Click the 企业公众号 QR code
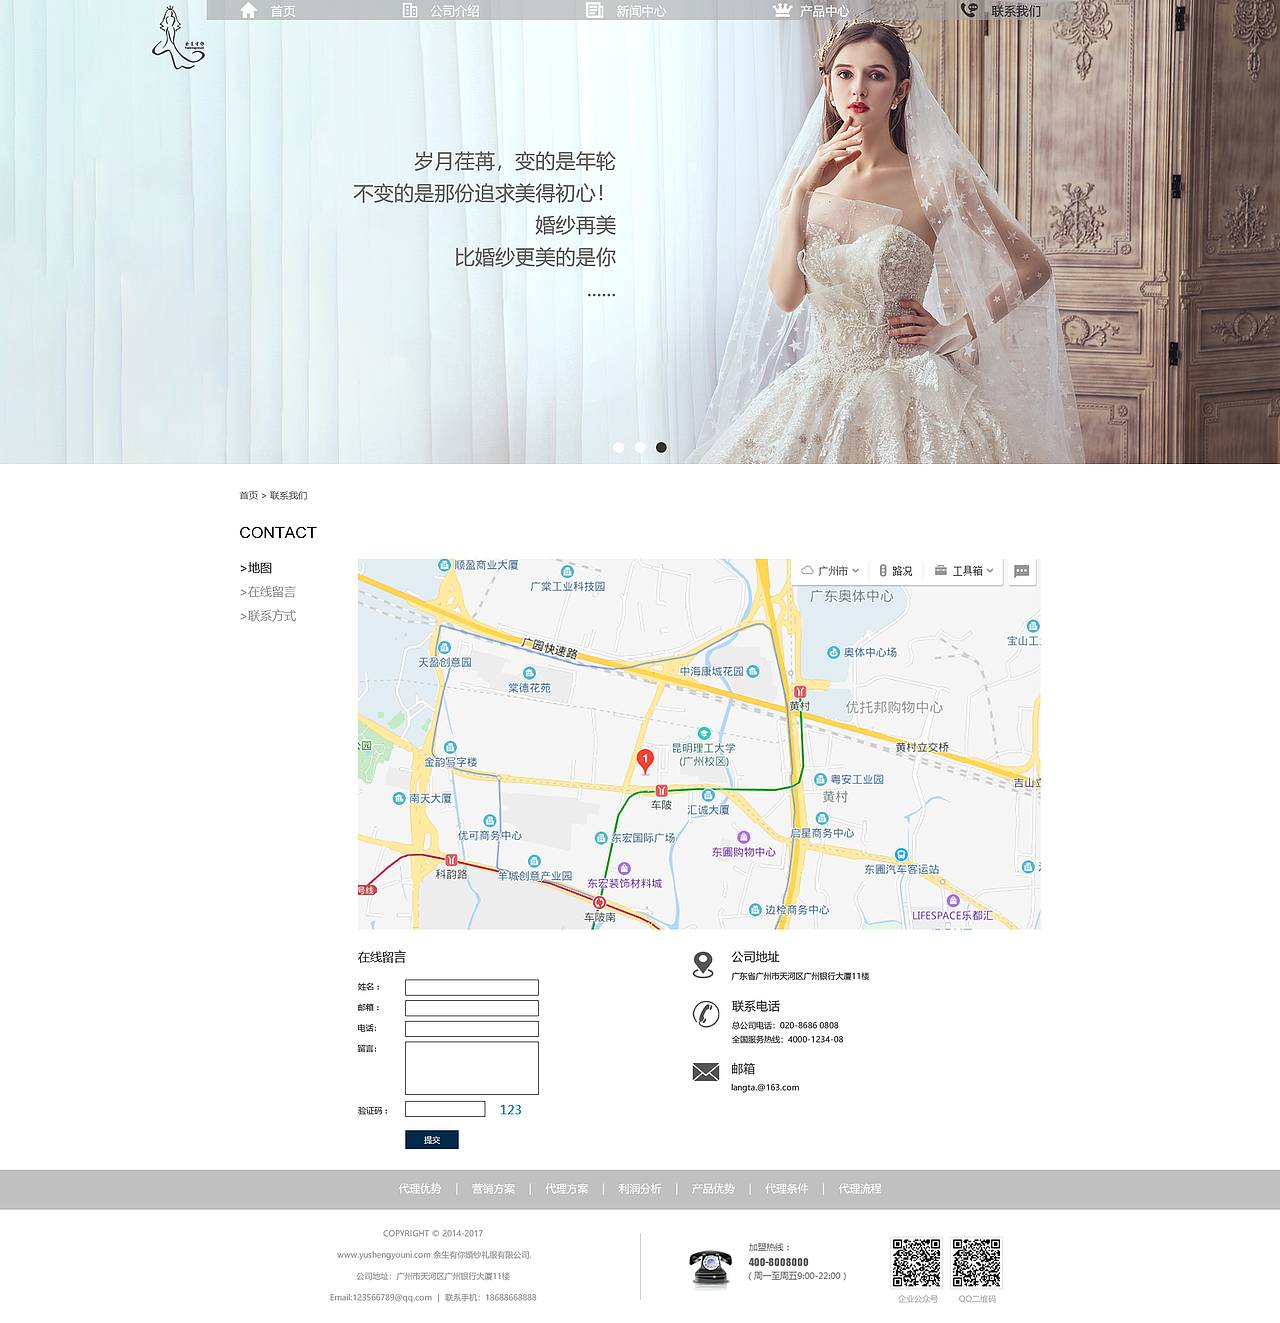Image resolution: width=1280 pixels, height=1323 pixels. (917, 1263)
